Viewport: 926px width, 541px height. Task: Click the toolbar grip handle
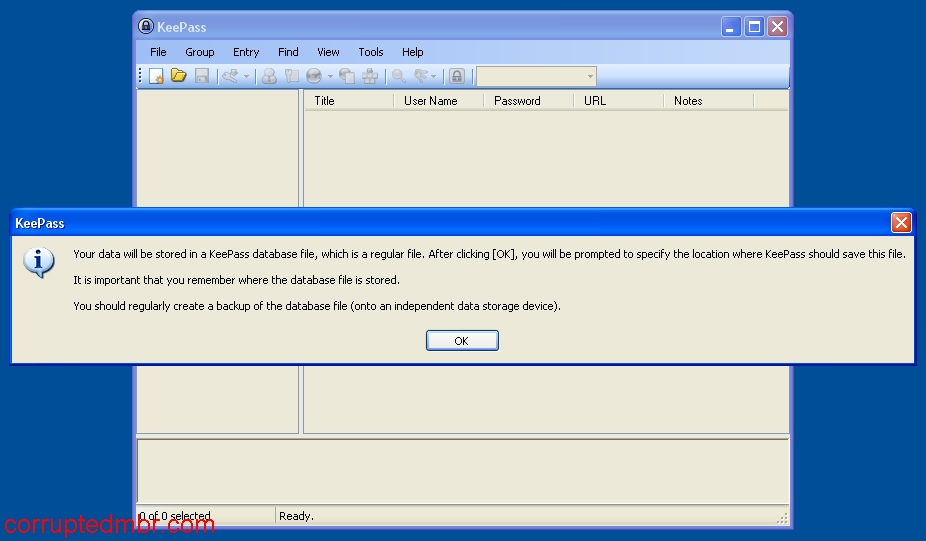pos(141,76)
